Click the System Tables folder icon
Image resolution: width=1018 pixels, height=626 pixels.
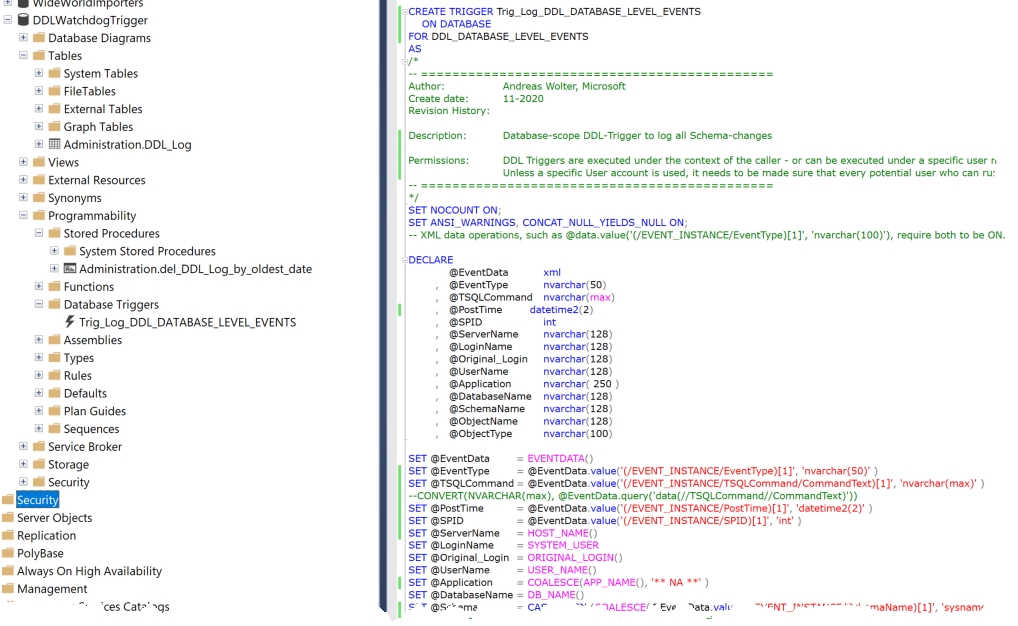(x=55, y=73)
